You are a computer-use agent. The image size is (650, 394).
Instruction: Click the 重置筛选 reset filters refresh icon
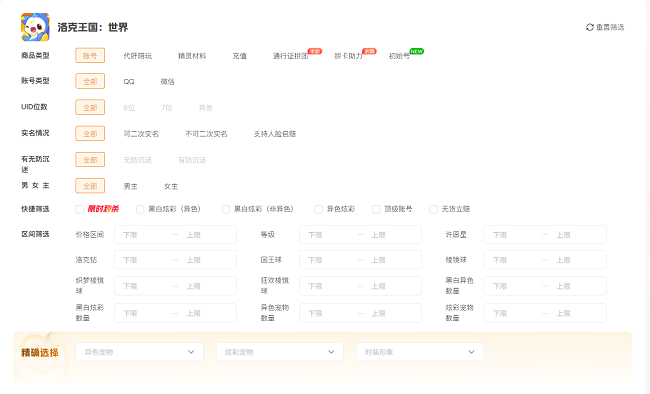click(589, 27)
